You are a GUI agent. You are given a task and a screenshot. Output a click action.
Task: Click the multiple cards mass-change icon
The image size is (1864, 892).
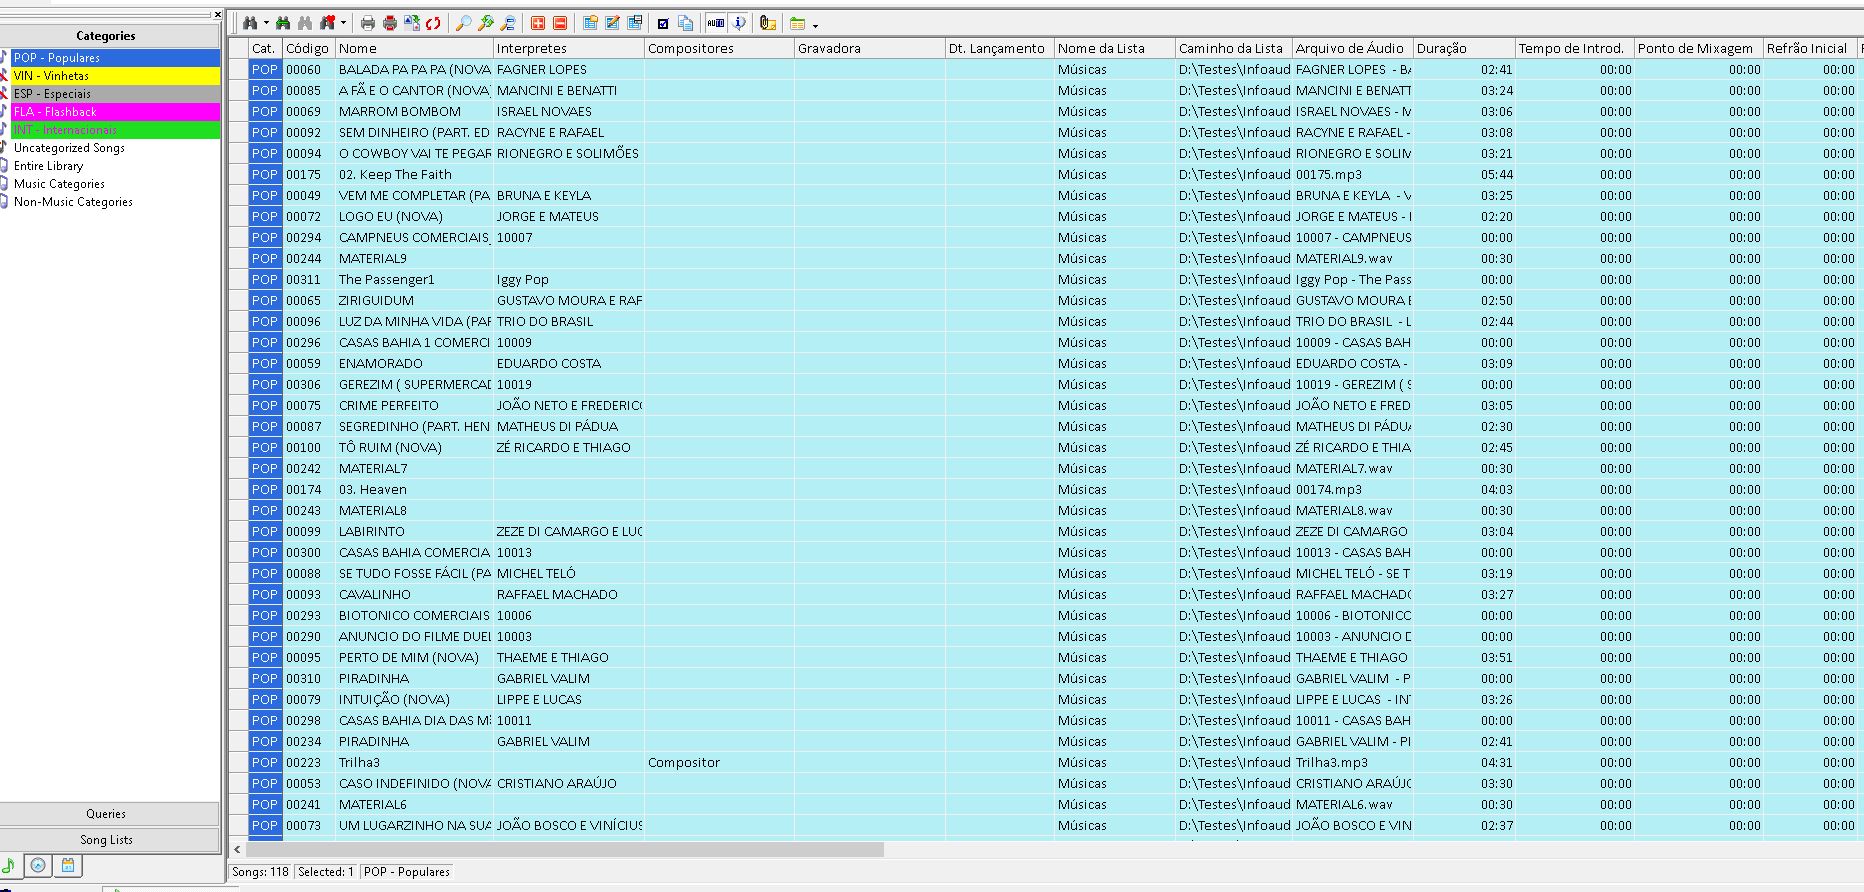(x=634, y=23)
